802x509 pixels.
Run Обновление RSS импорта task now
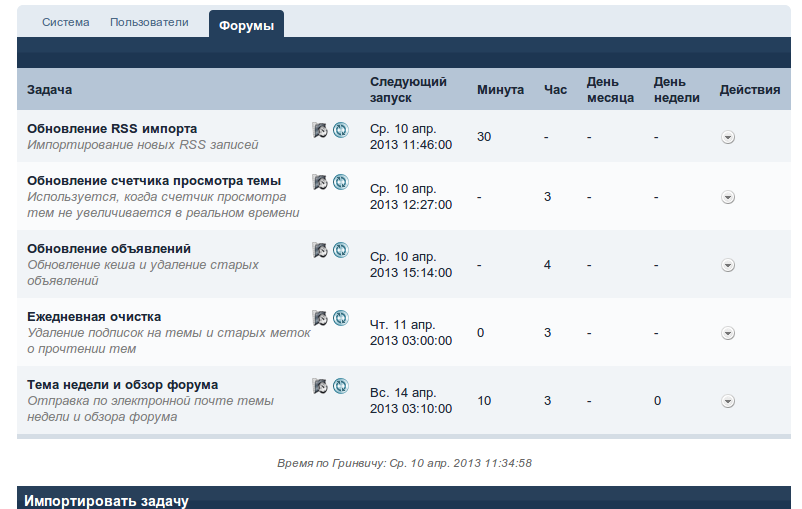(341, 130)
